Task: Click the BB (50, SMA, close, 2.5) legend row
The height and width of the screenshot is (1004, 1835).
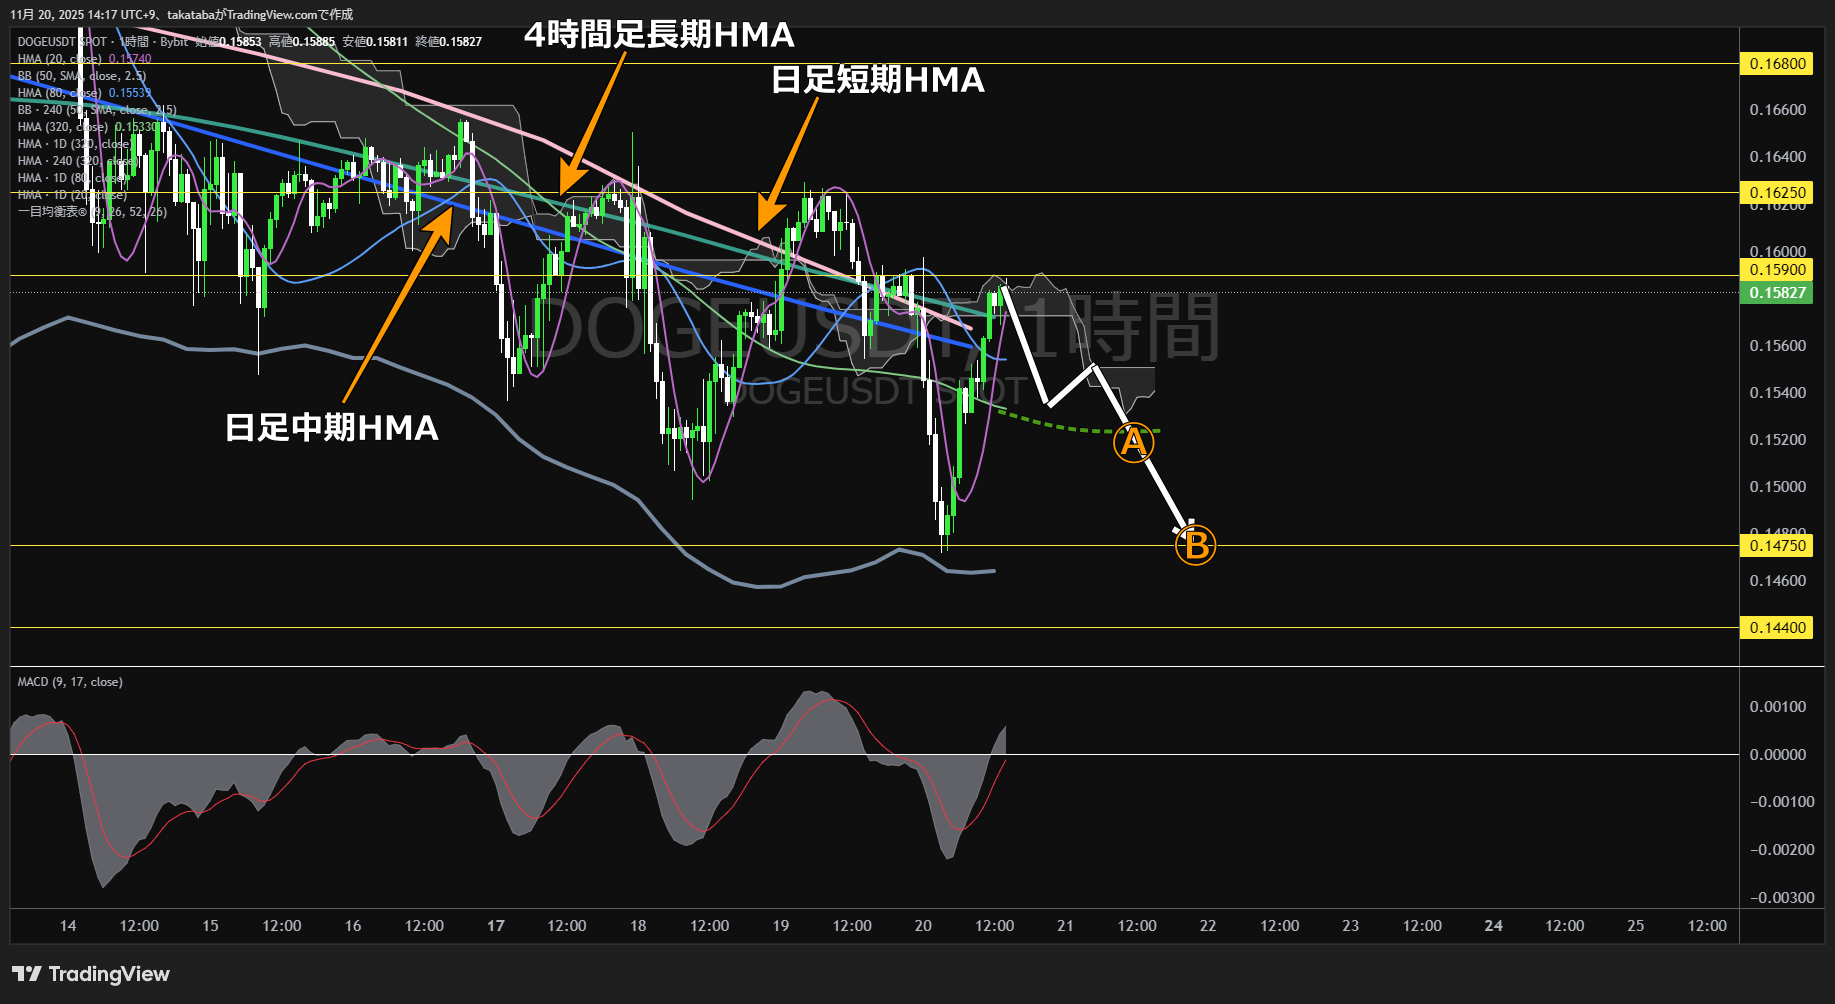Action: (x=82, y=76)
